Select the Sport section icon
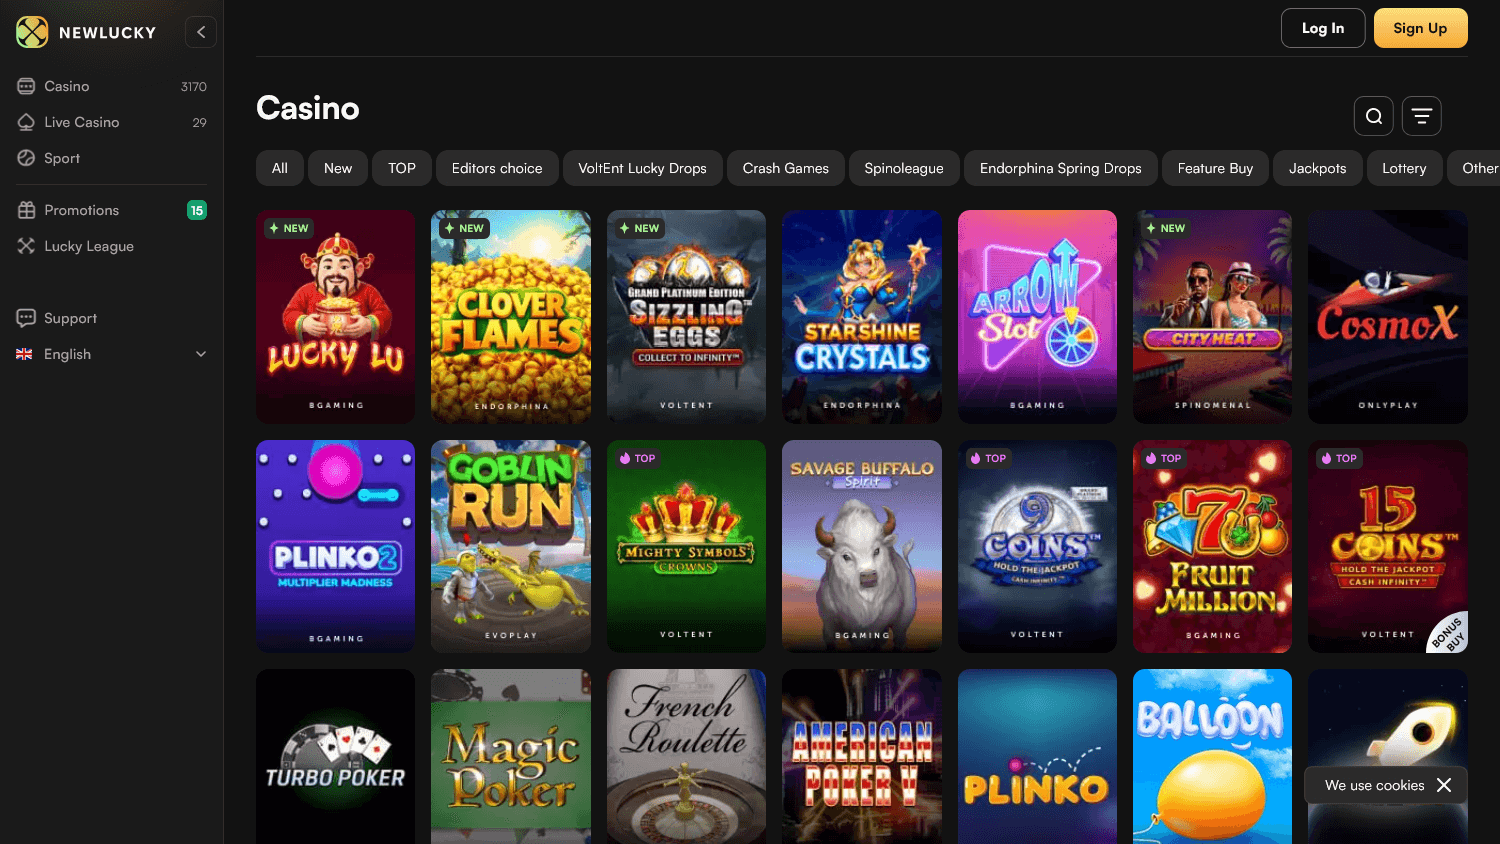 [x=25, y=158]
